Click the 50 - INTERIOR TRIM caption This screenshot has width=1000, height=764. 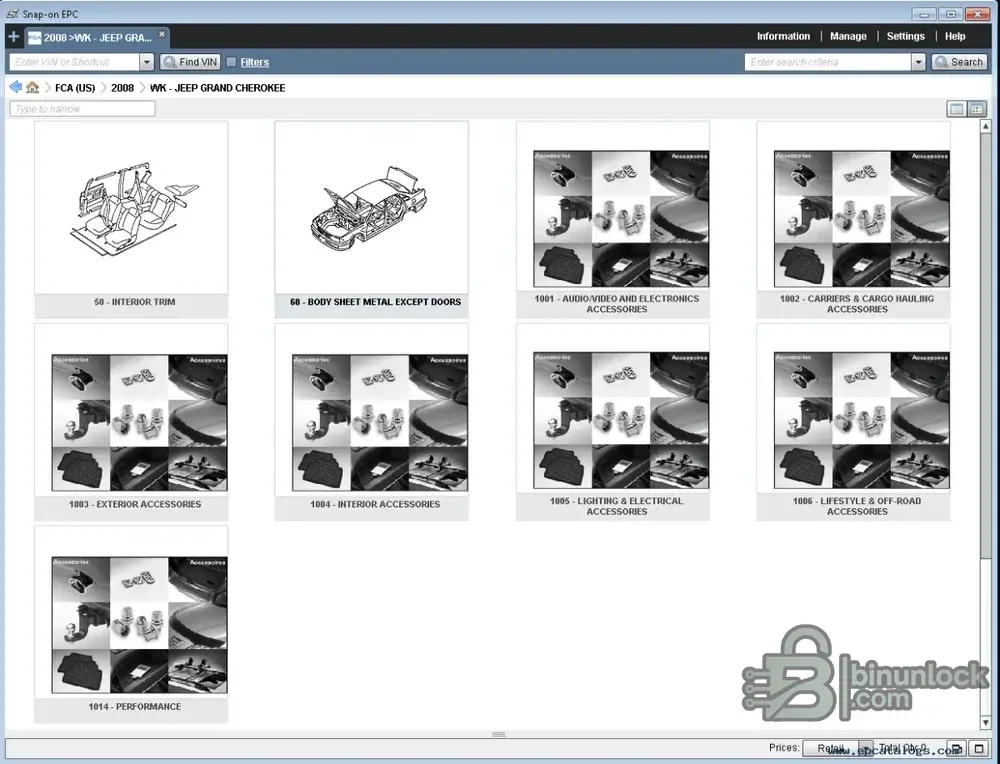pyautogui.click(x=135, y=302)
